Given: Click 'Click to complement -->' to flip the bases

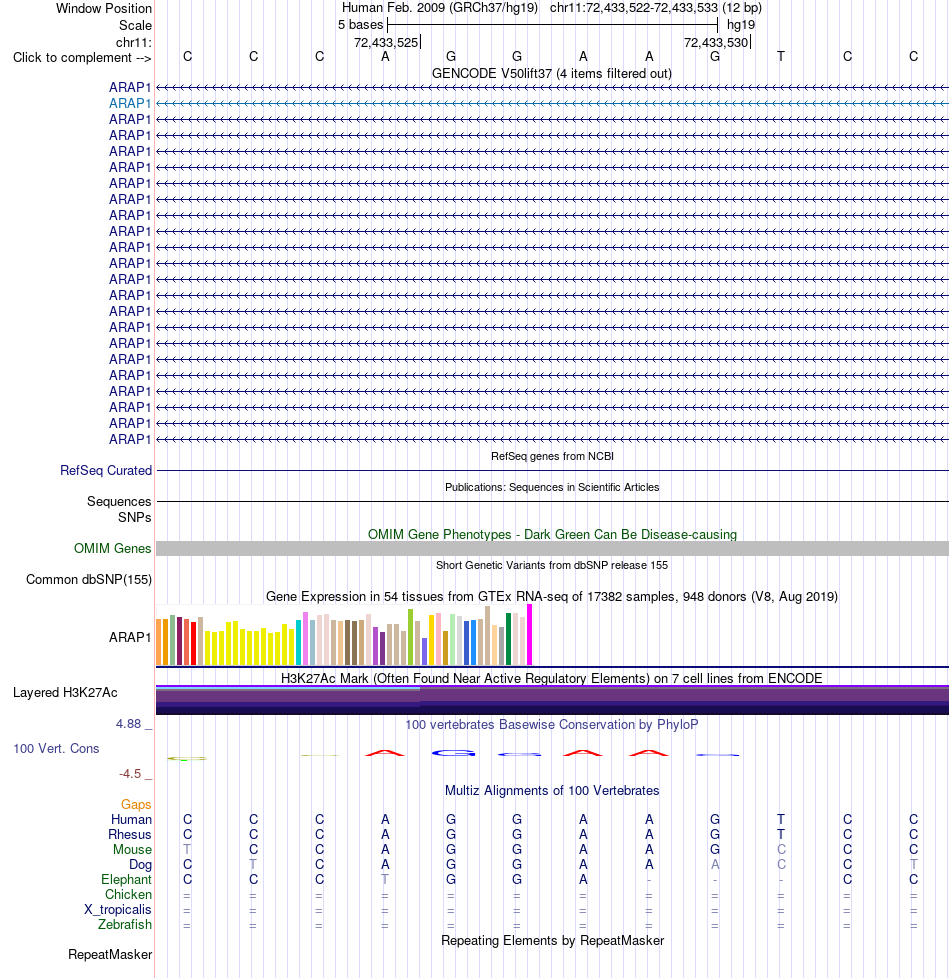Looking at the screenshot, I should pyautogui.click(x=82, y=57).
